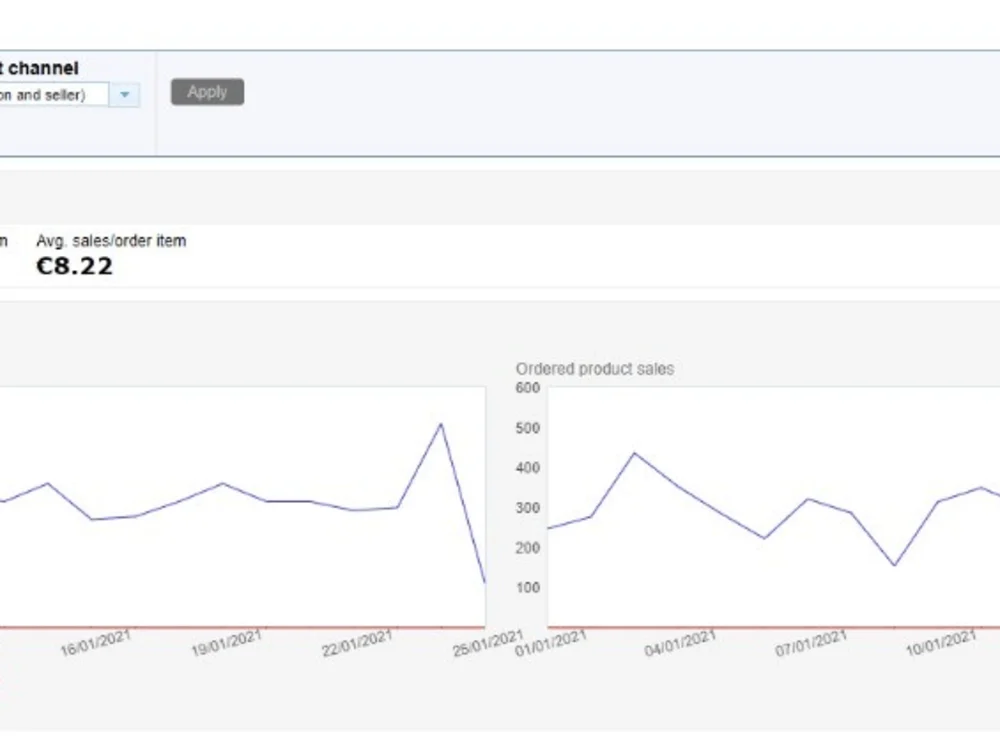
Task: Click the Apply button
Action: (207, 92)
